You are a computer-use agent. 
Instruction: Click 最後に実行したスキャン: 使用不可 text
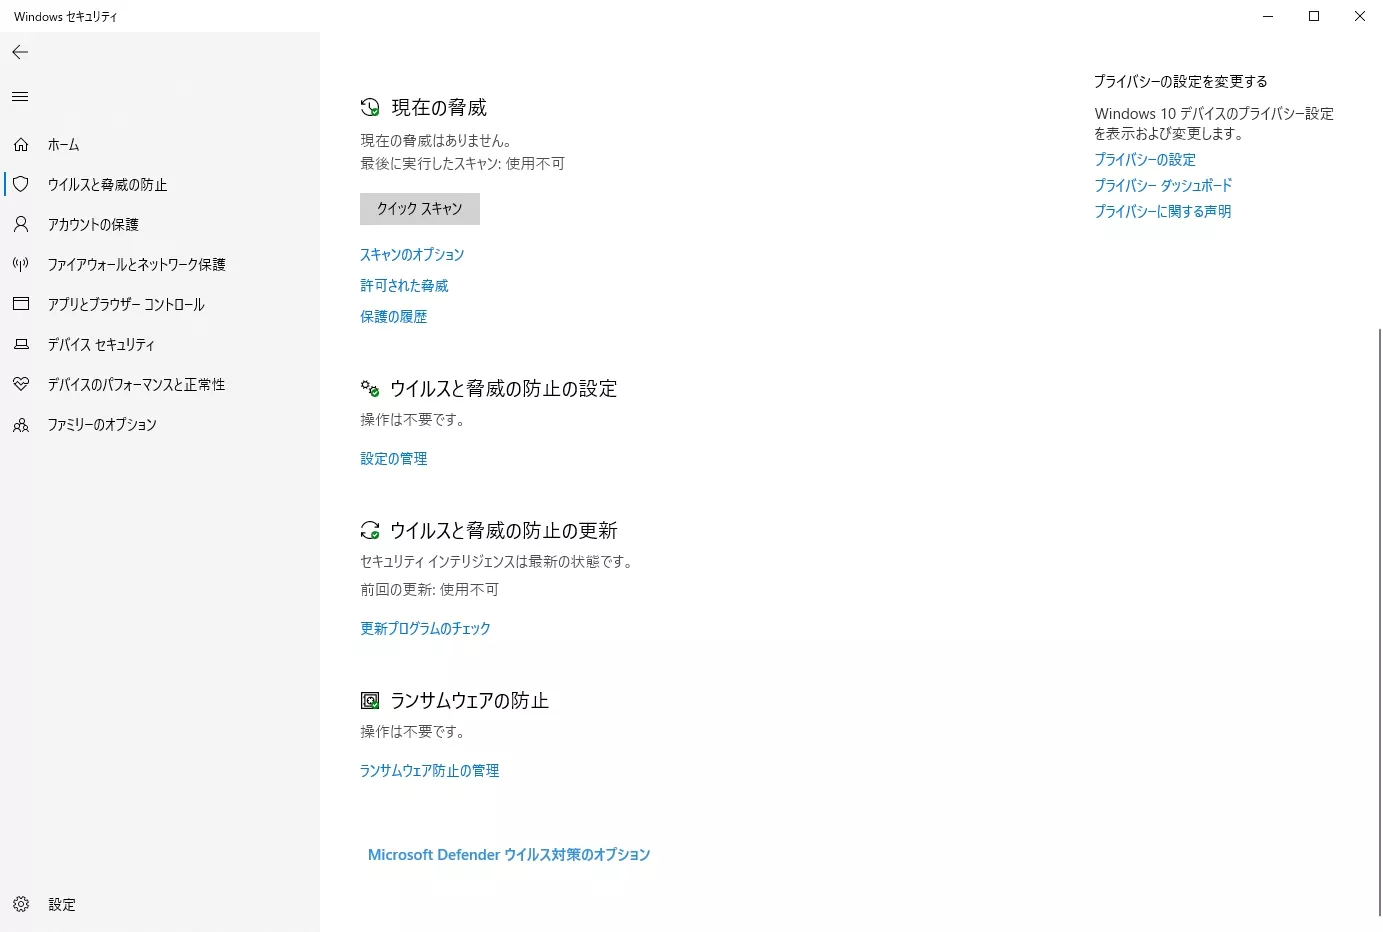[x=462, y=164]
